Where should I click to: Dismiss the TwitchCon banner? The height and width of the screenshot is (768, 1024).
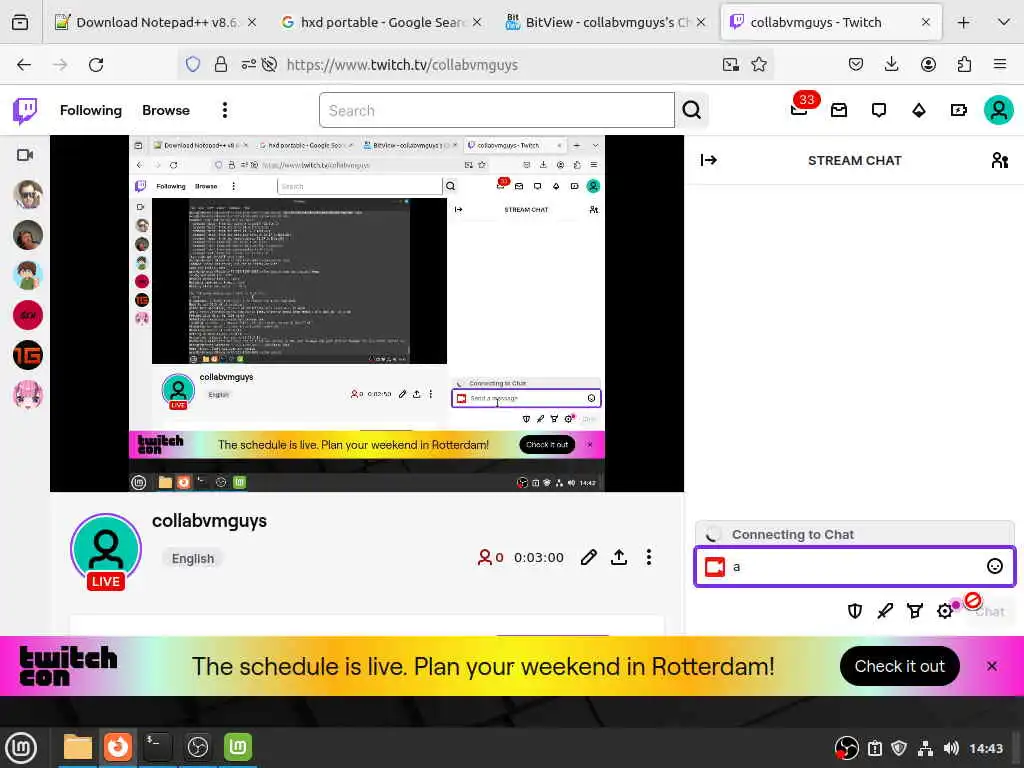pos(991,666)
